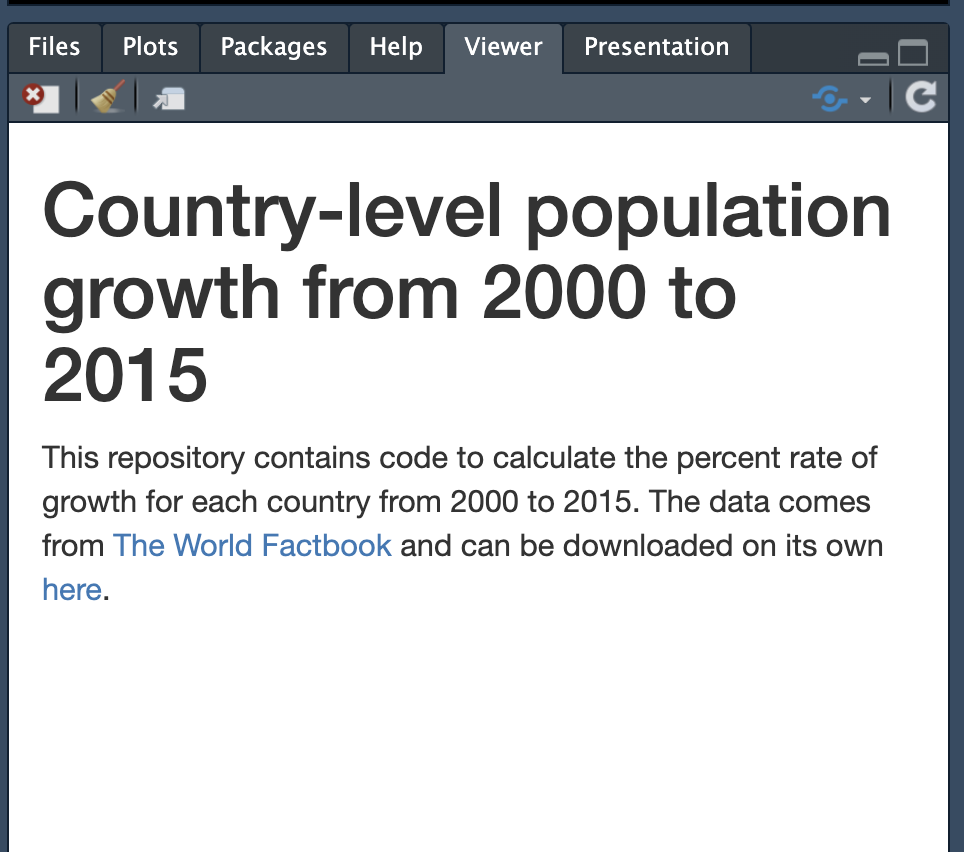Open the Plots tab

[x=150, y=47]
